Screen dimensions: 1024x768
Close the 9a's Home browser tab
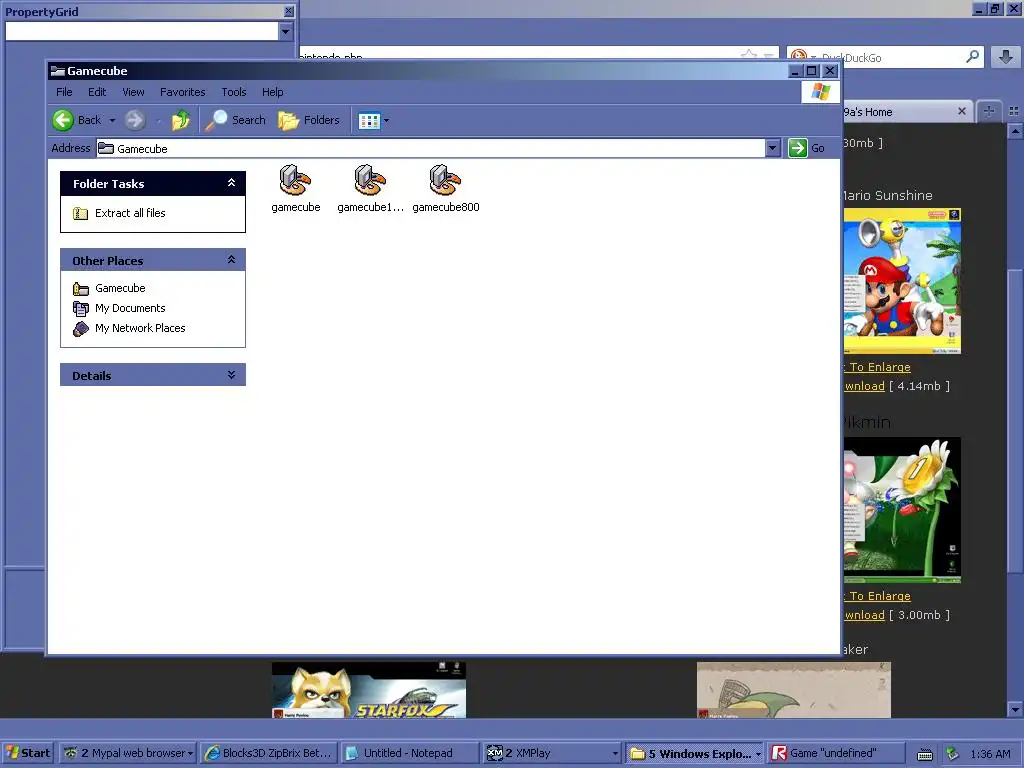click(x=962, y=112)
